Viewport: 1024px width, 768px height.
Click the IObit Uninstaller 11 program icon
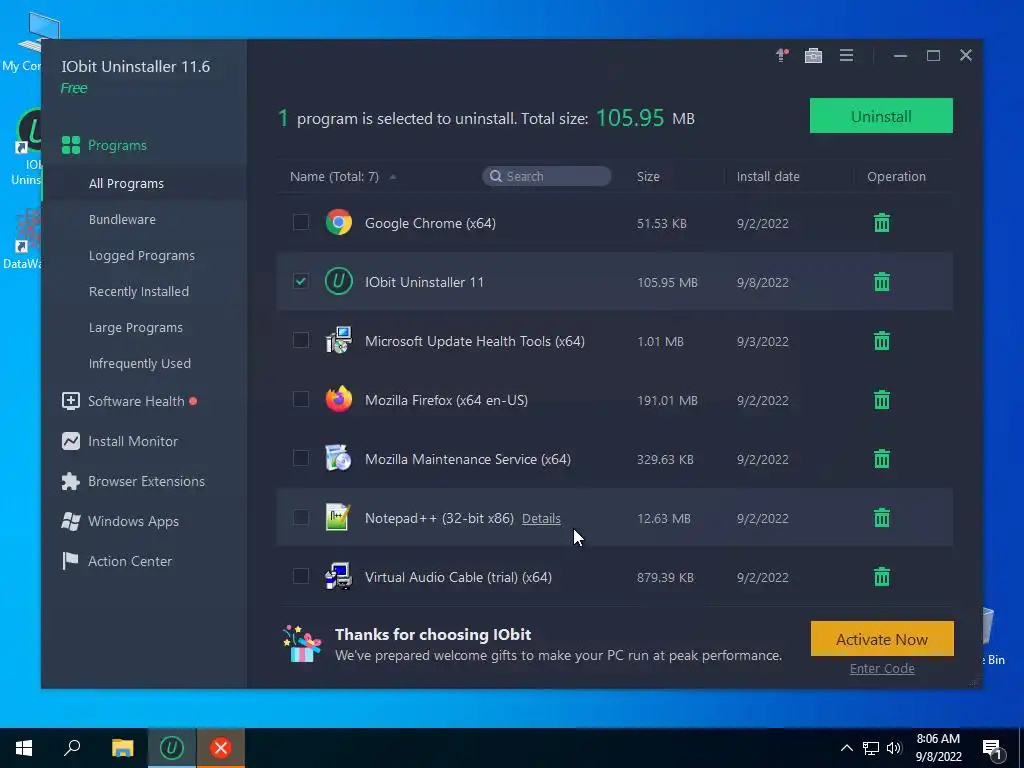[338, 281]
